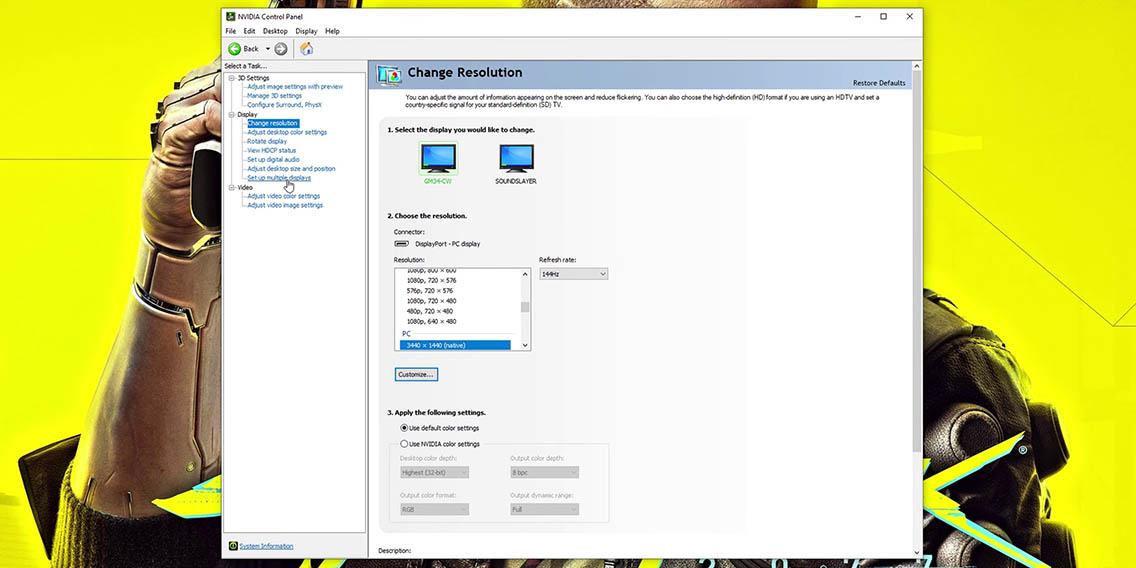Image resolution: width=1136 pixels, height=568 pixels.
Task: Open the Back history dropdown arrow
Action: point(267,49)
